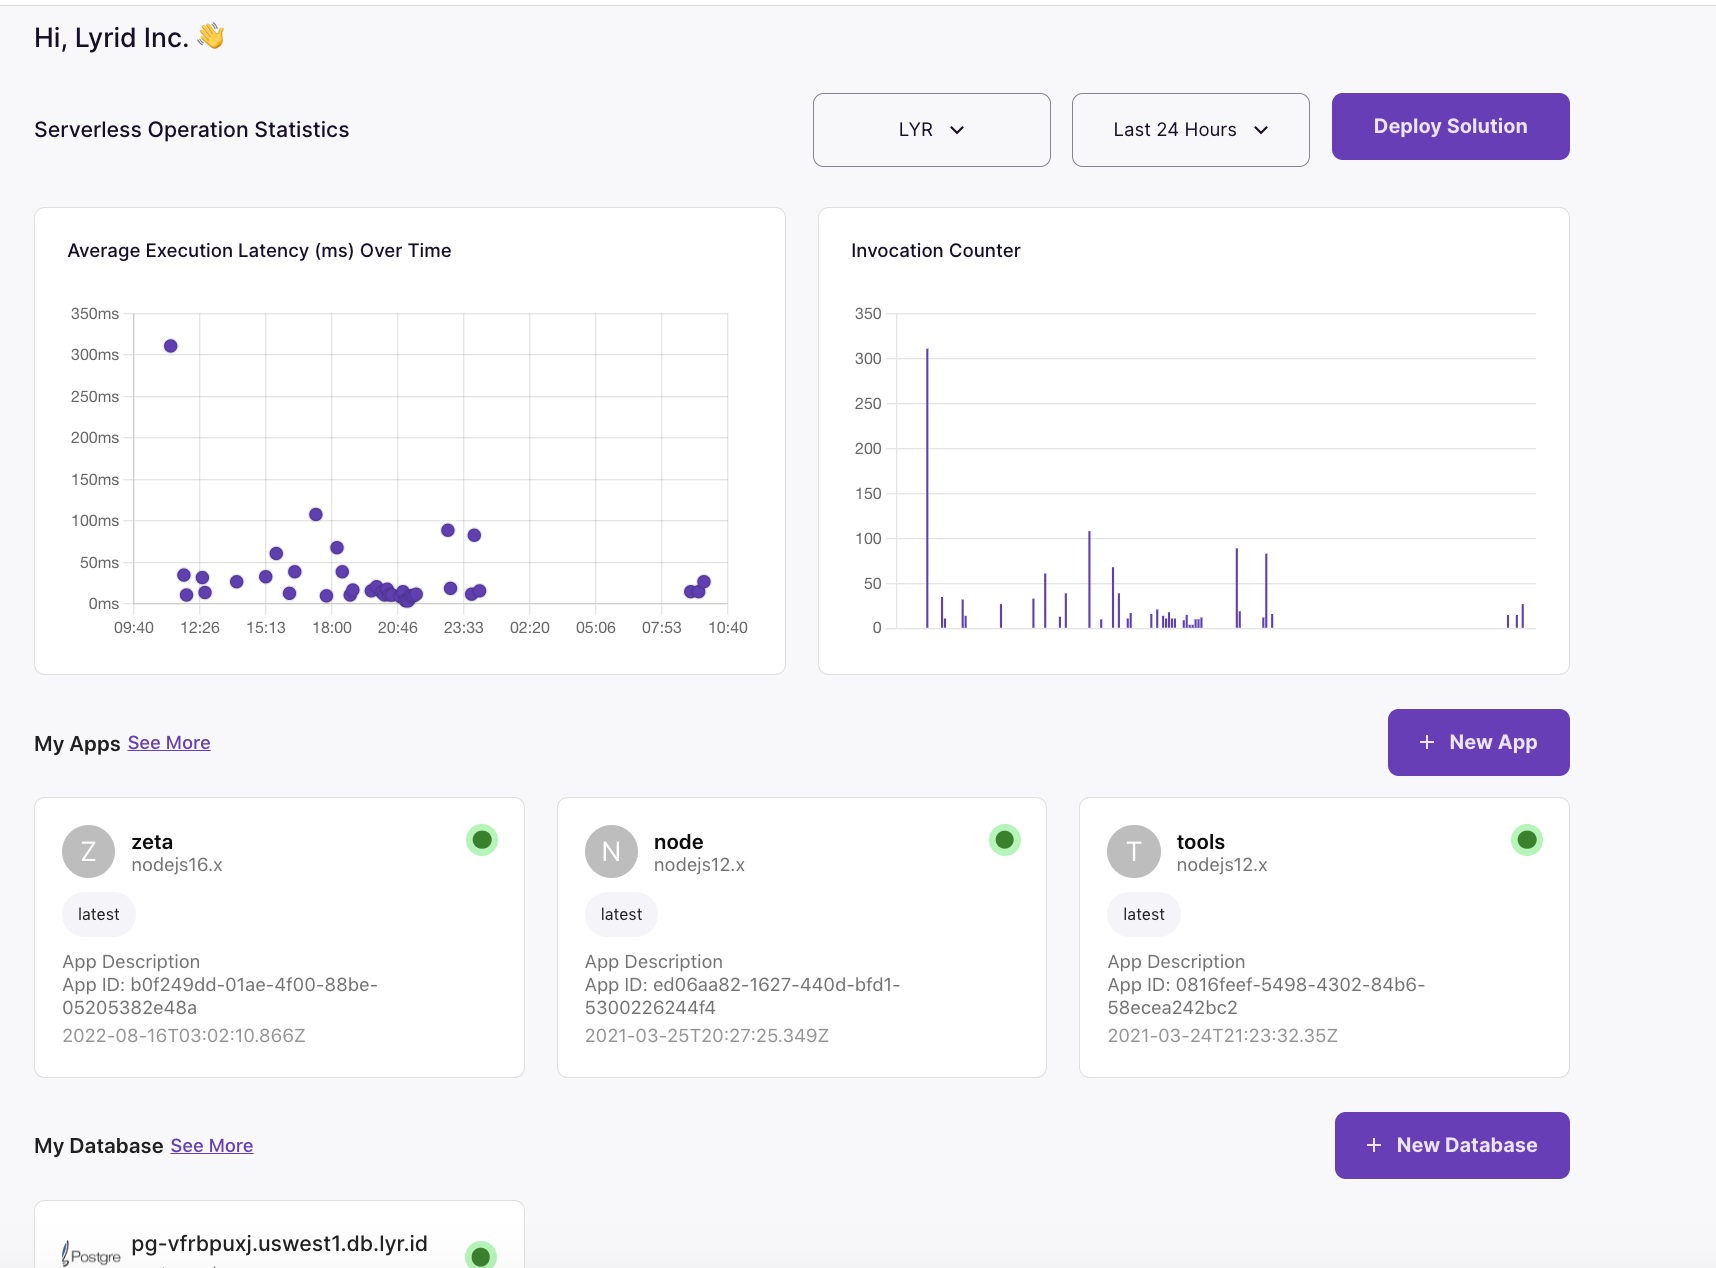
Task: Click the green status indicator on zeta
Action: [482, 840]
